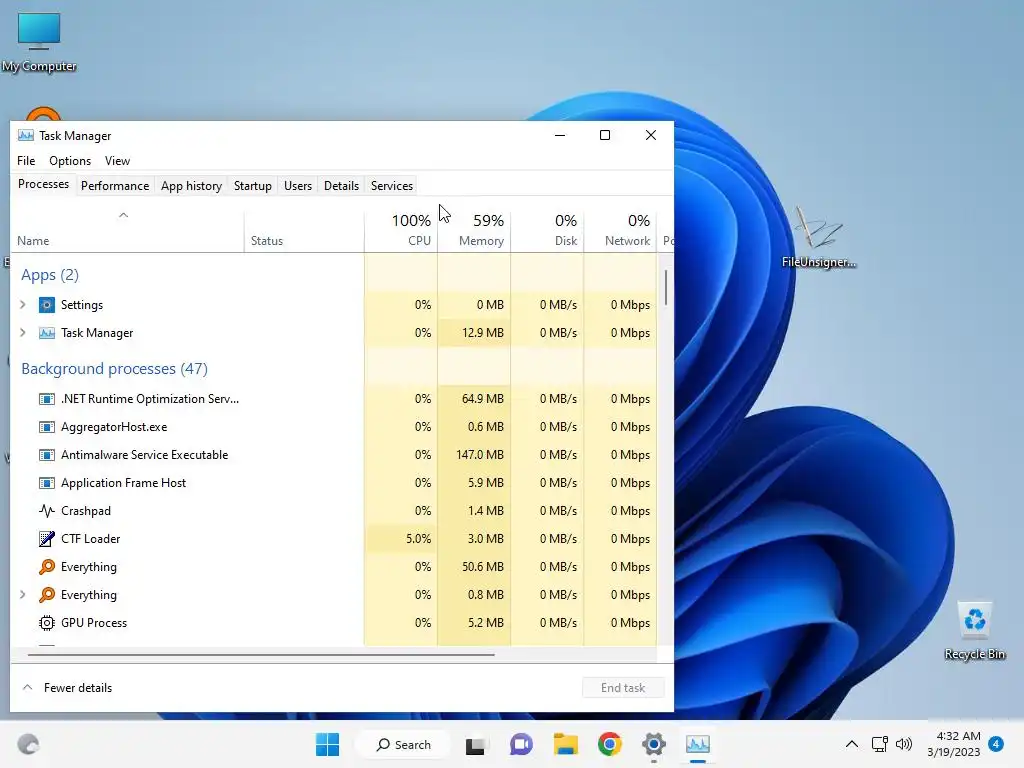
Task: Open Settings gear on the taskbar
Action: (x=654, y=744)
